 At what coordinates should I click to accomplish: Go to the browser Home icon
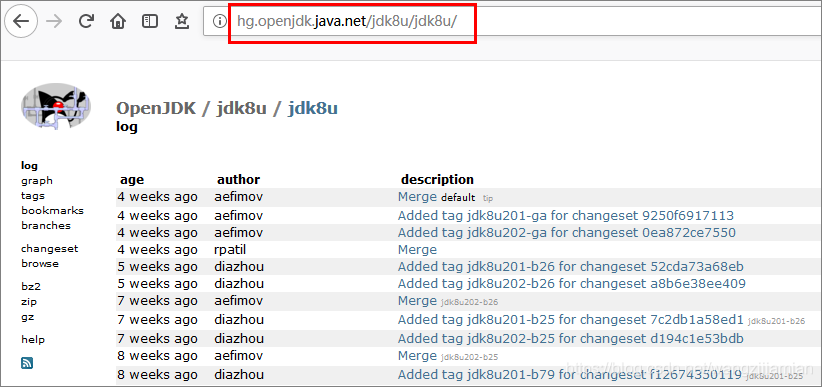click(x=118, y=22)
